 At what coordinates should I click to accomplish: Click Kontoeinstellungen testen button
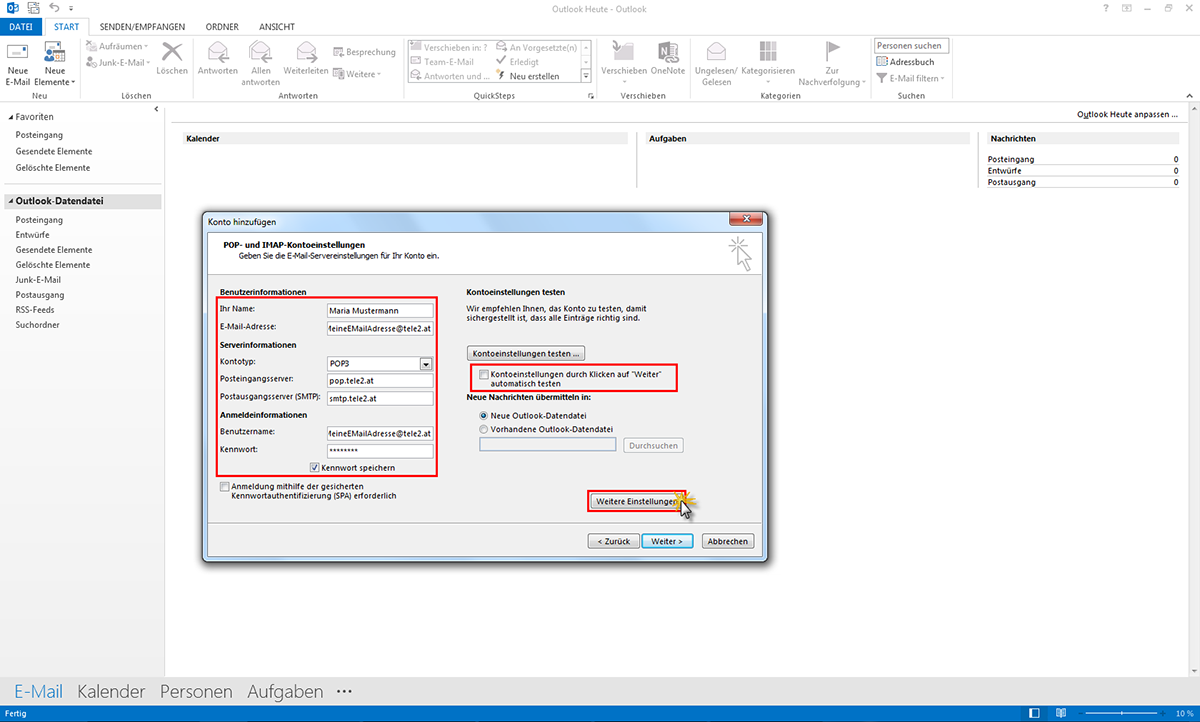tap(526, 354)
